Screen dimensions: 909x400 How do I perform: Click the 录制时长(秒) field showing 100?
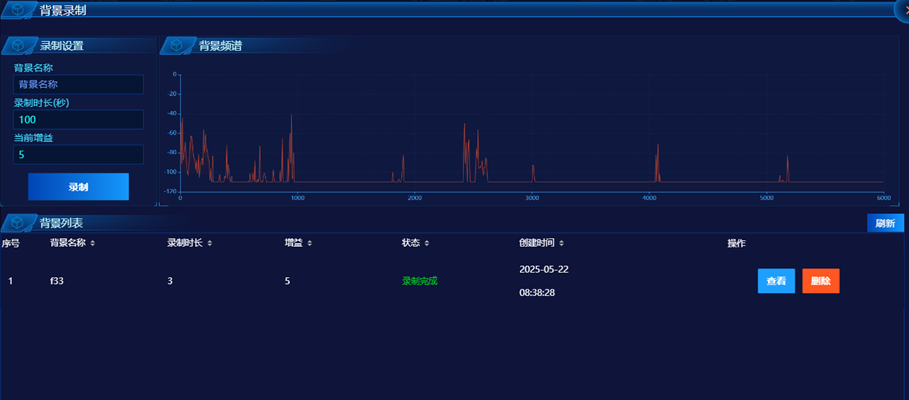[x=78, y=119]
